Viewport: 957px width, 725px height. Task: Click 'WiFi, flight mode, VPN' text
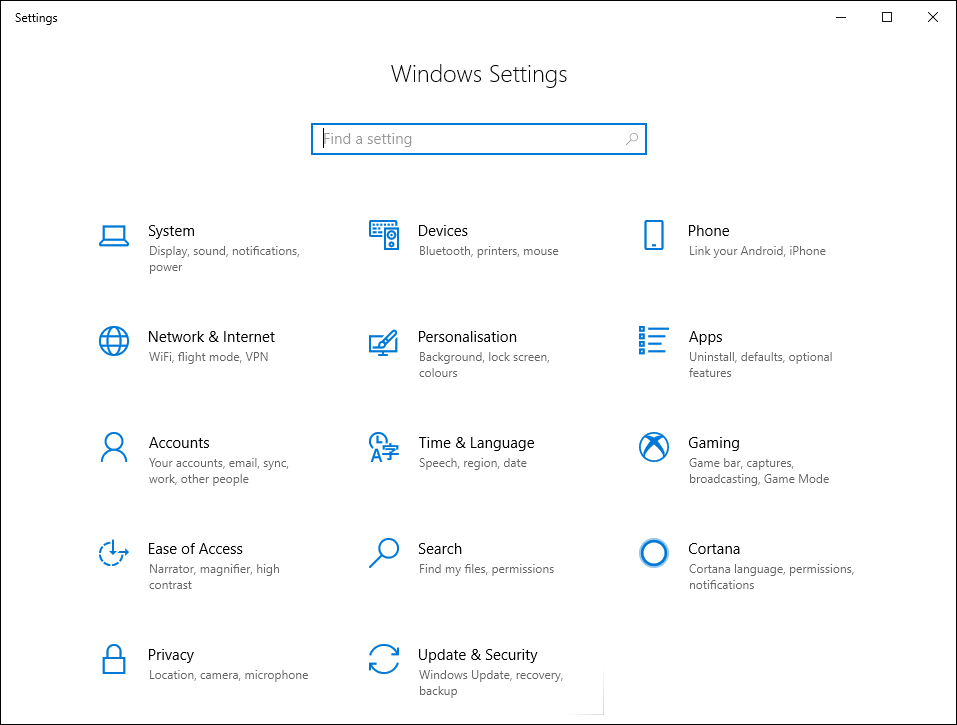(208, 357)
